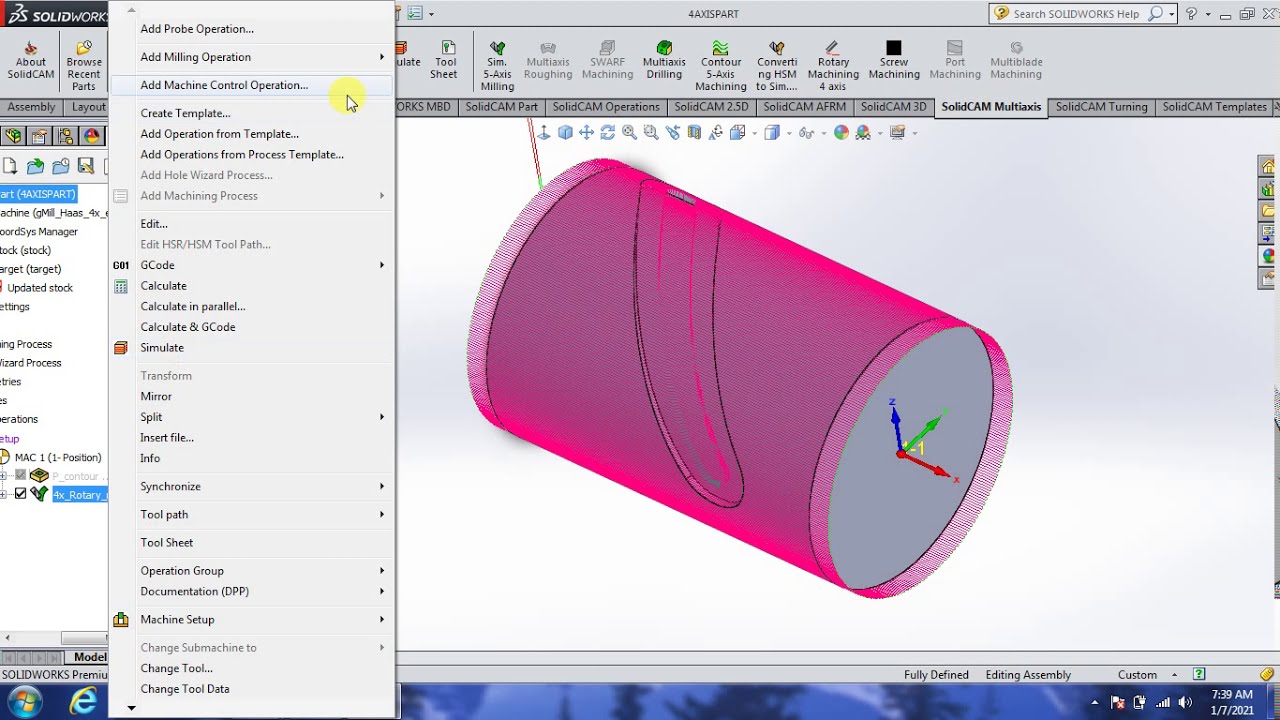Choose Add Operation from Template
This screenshot has width=1280, height=720.
click(219, 134)
